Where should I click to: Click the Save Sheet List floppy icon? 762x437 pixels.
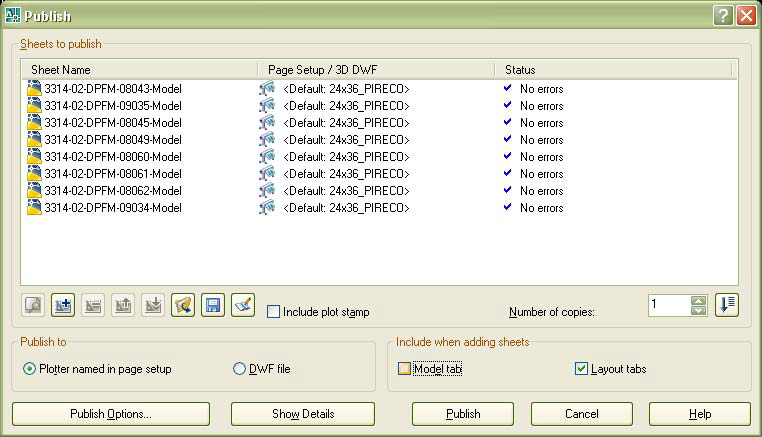(213, 305)
